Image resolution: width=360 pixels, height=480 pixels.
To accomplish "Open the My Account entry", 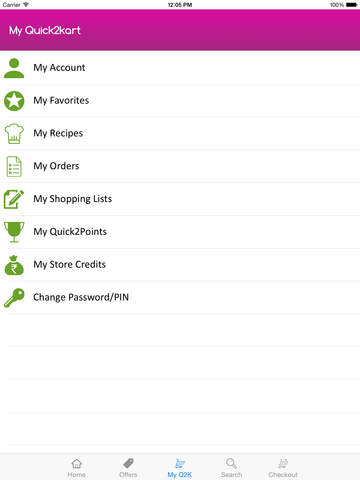I will tap(180, 68).
